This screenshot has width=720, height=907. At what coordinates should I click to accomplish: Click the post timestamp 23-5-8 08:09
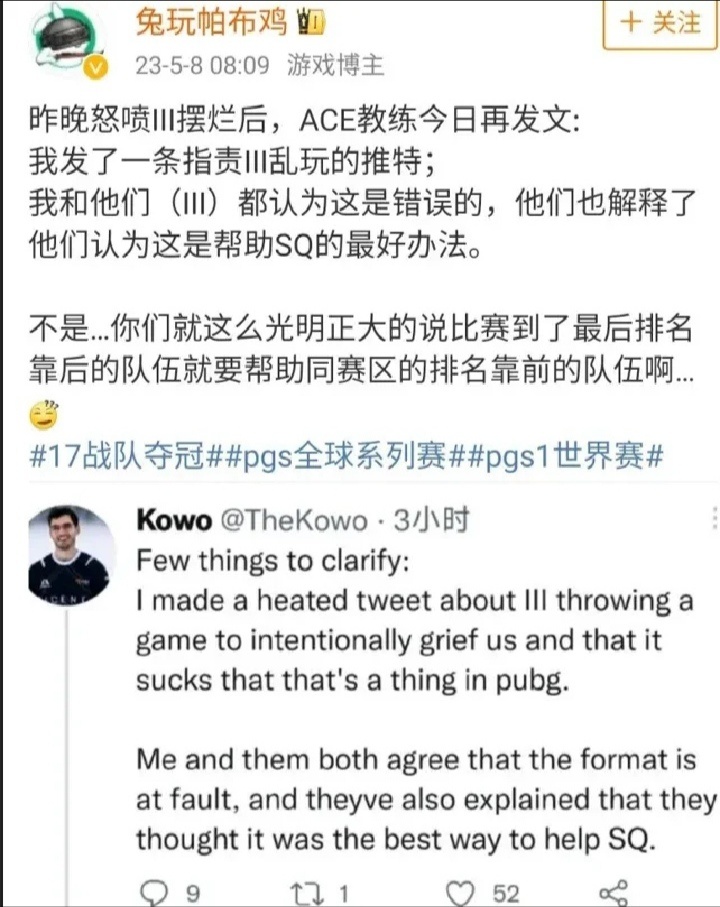(x=202, y=65)
